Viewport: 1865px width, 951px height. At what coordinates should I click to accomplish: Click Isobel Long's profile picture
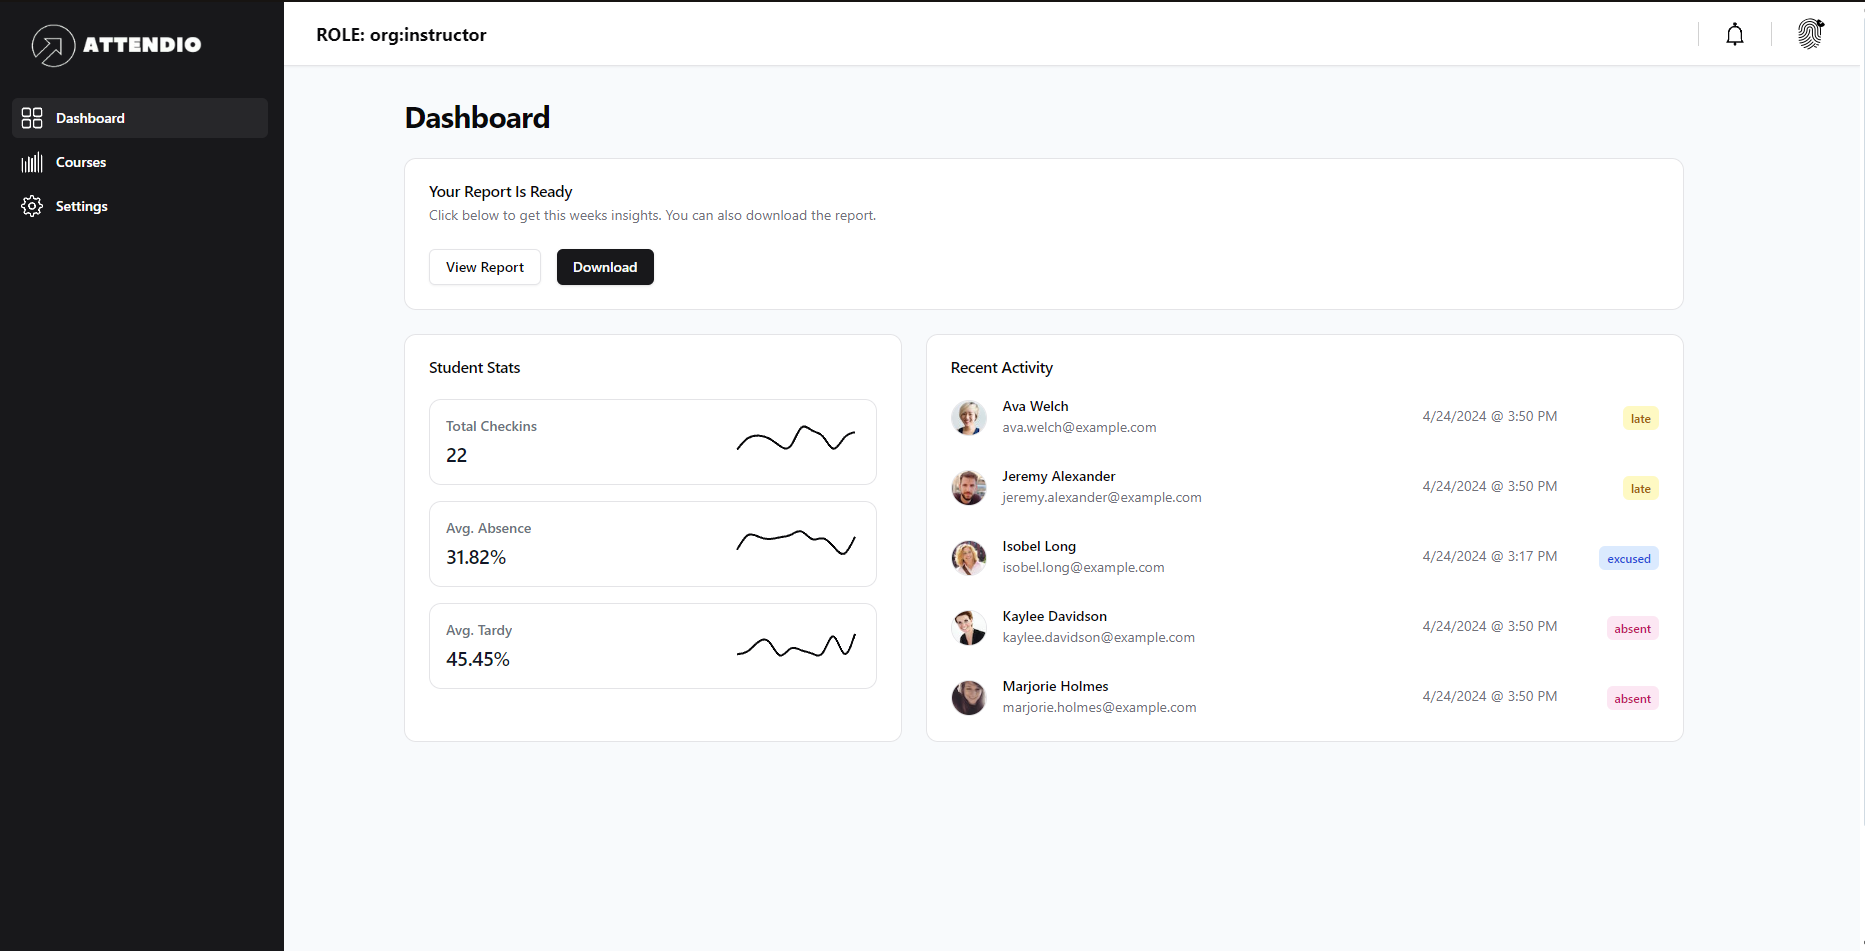pos(968,558)
